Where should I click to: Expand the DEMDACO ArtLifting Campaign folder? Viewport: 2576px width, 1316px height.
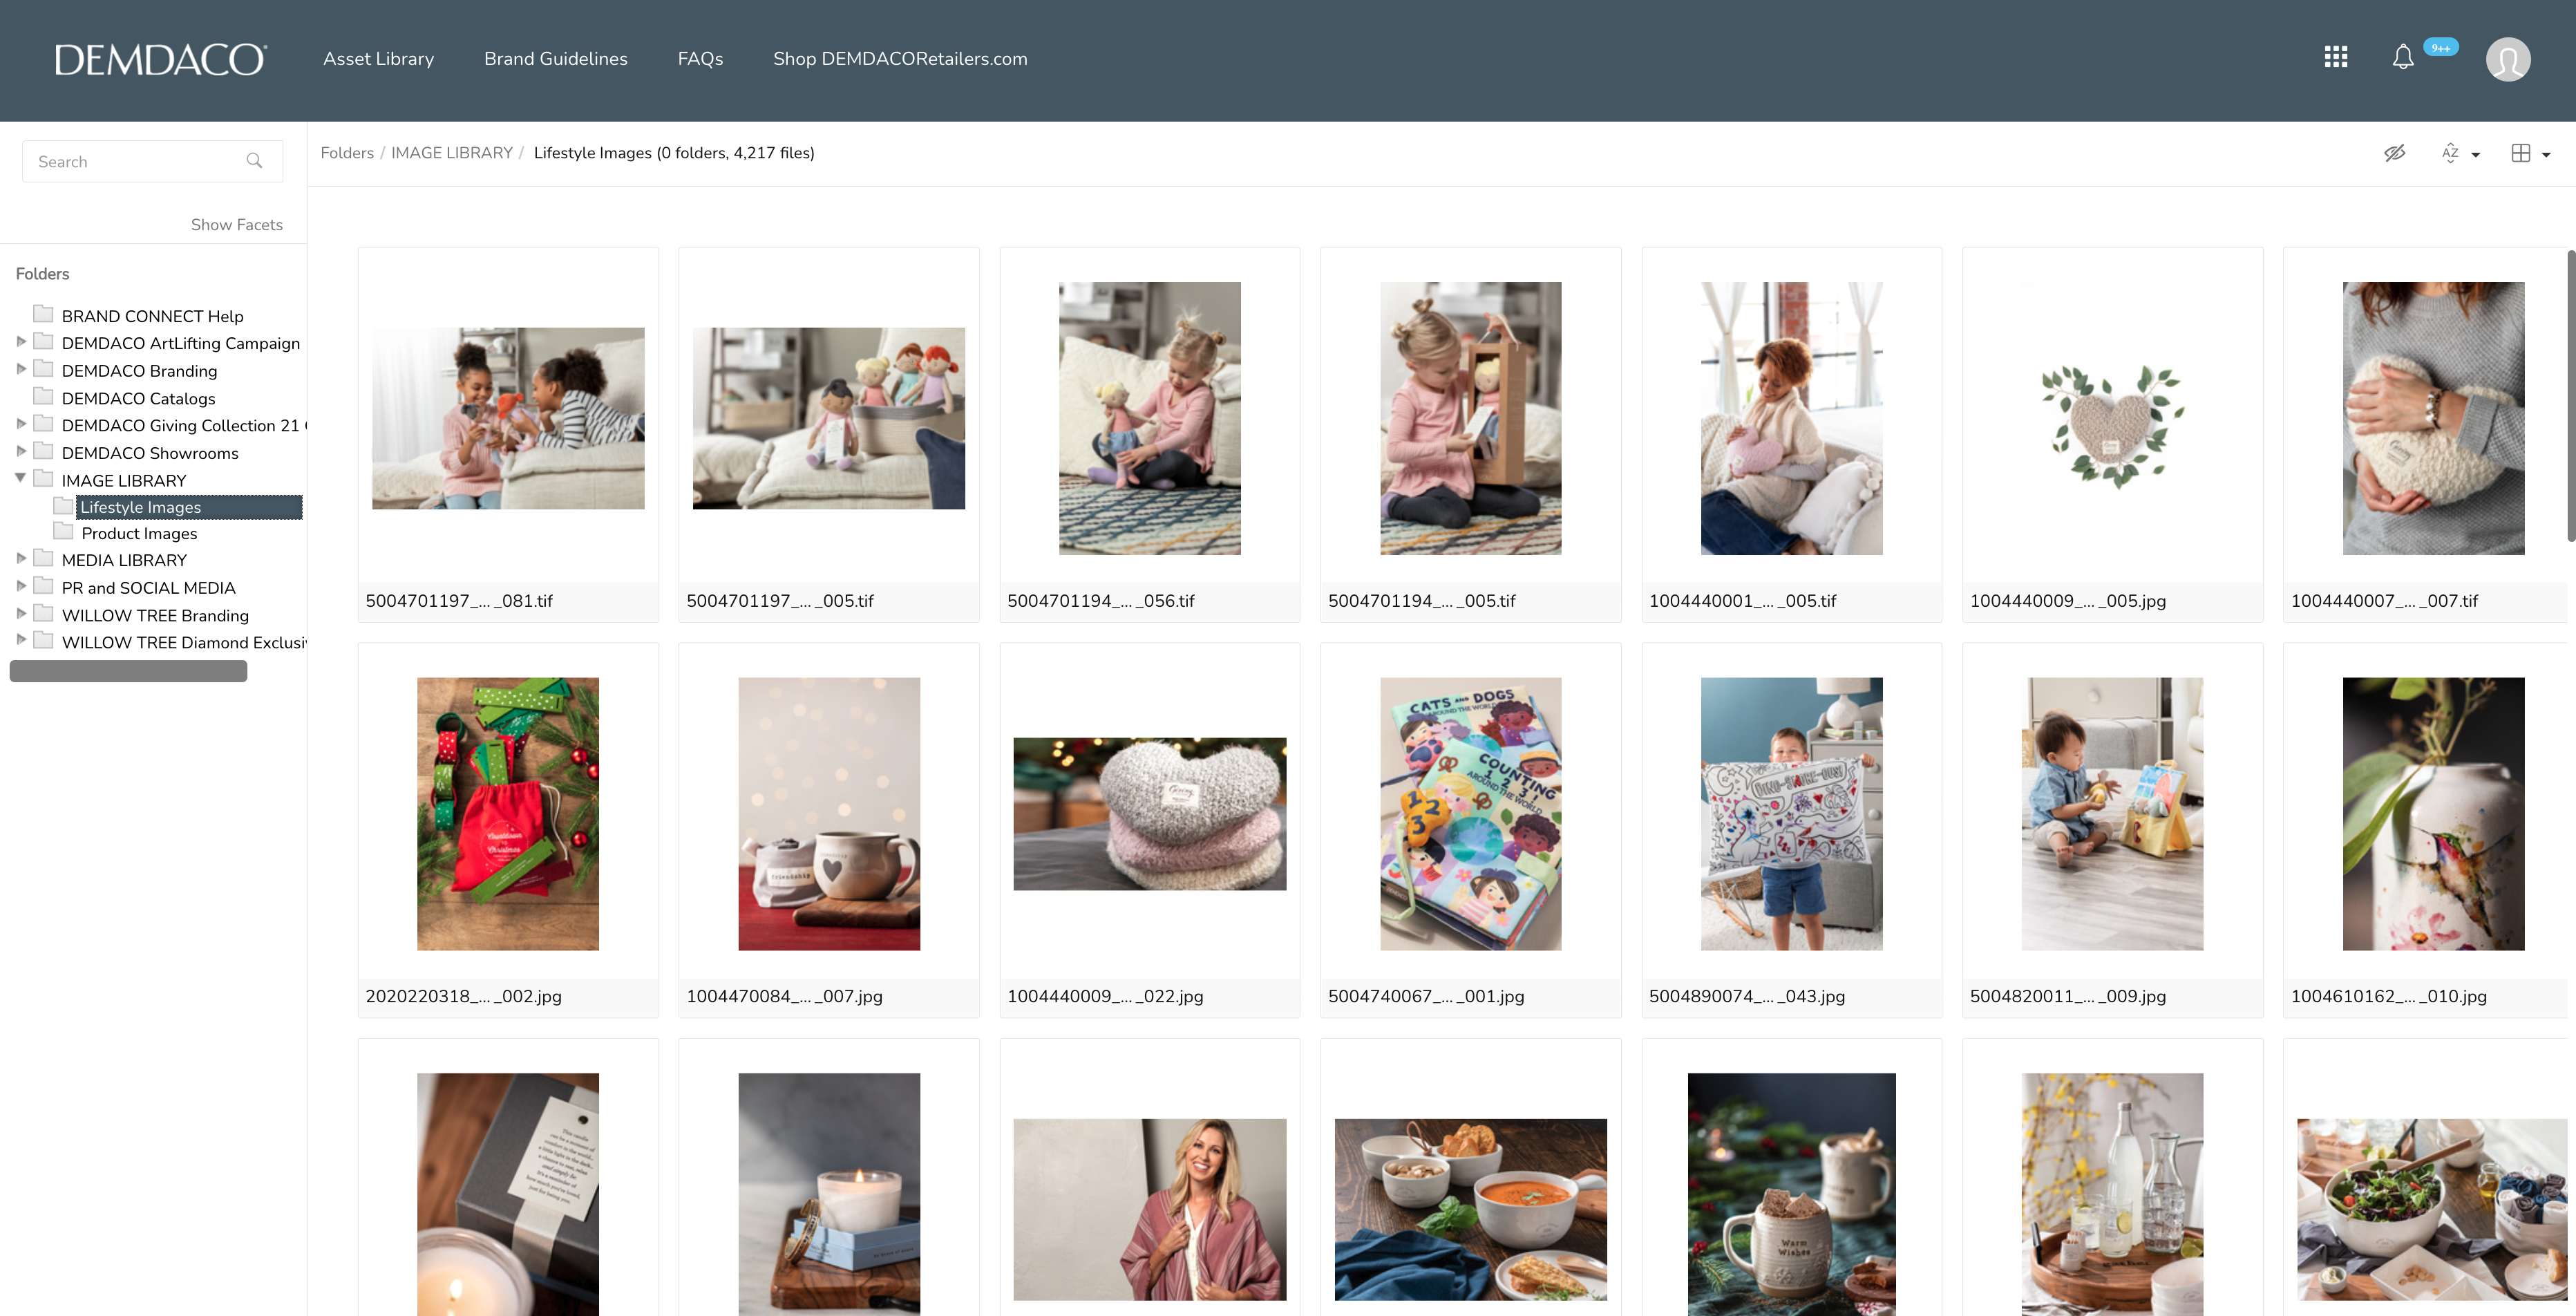(21, 342)
